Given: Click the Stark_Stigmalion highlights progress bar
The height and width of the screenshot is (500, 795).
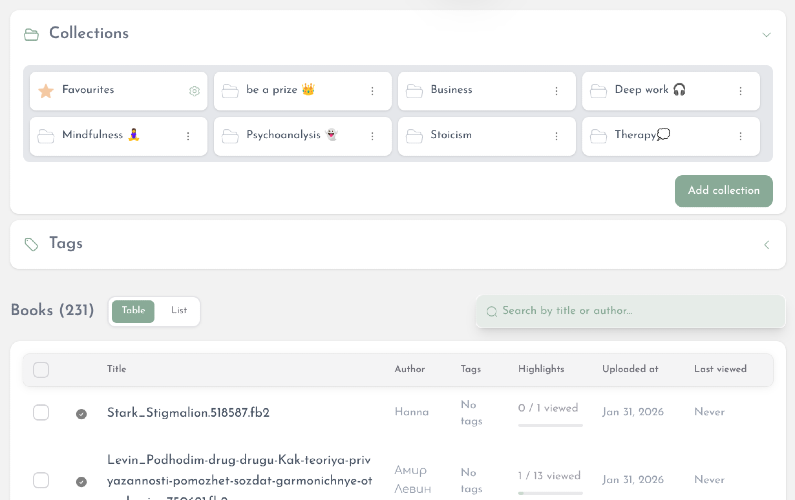Looking at the screenshot, I should click(550, 425).
